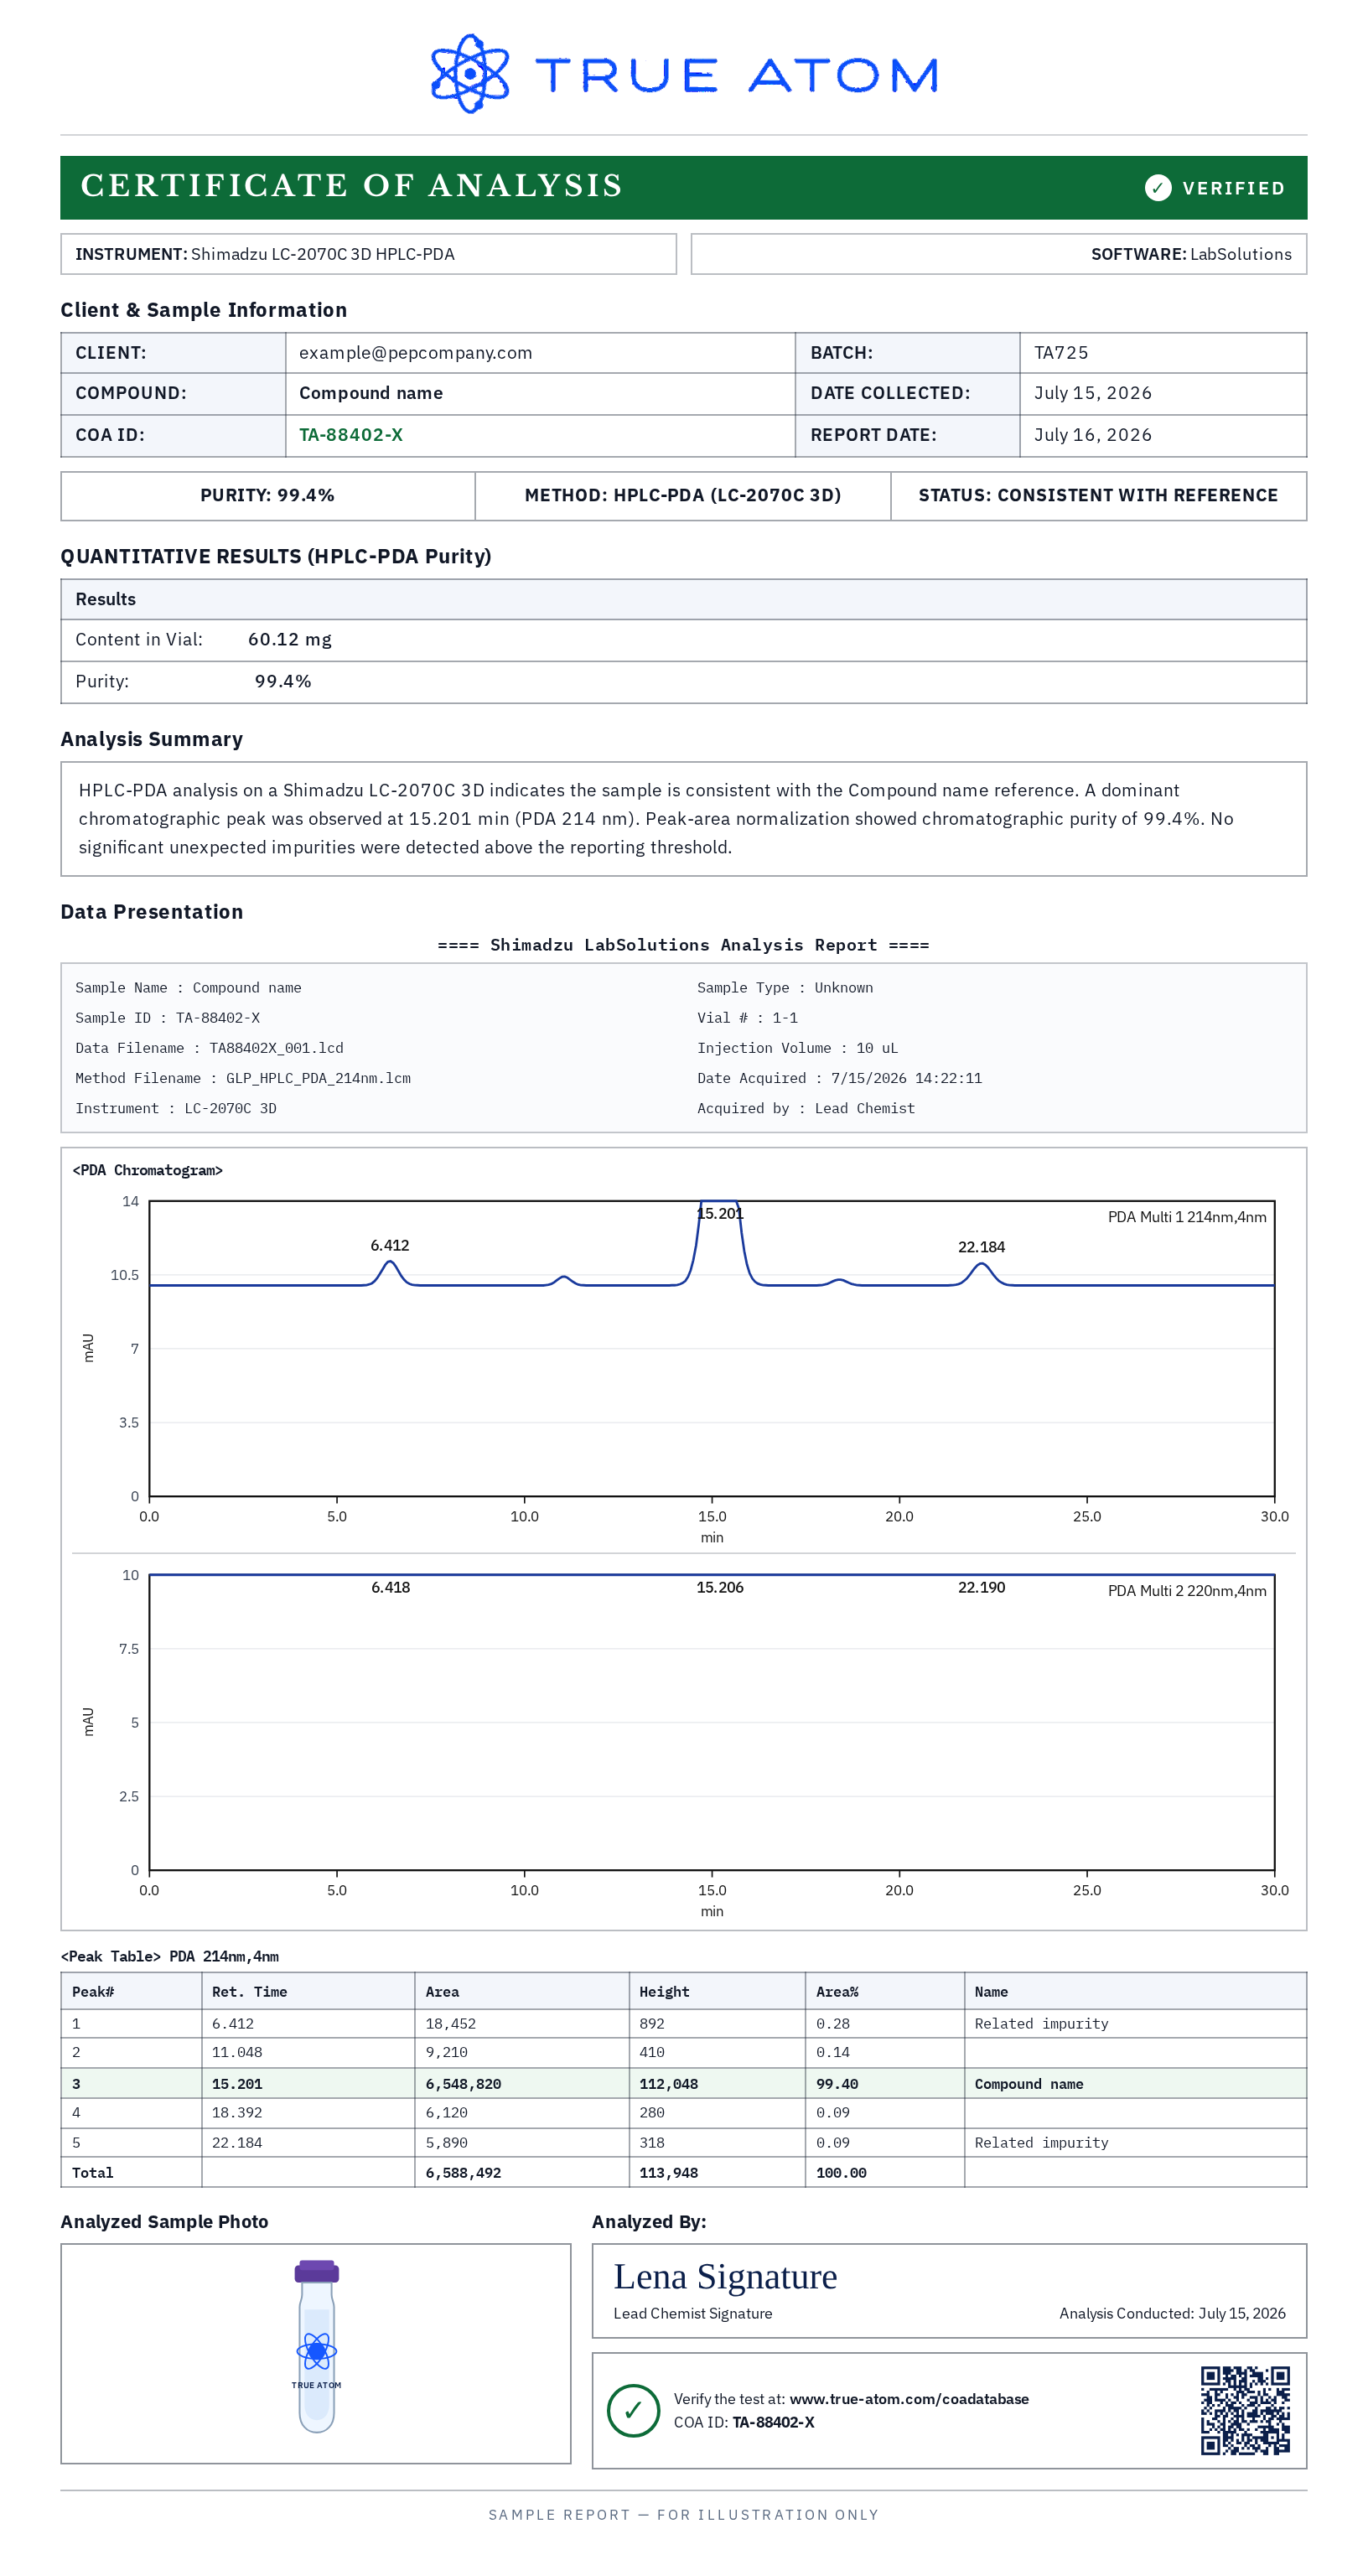Select the report date July 16, 2026
Viewport: 1368px width, 2560px height.
[x=1092, y=435]
